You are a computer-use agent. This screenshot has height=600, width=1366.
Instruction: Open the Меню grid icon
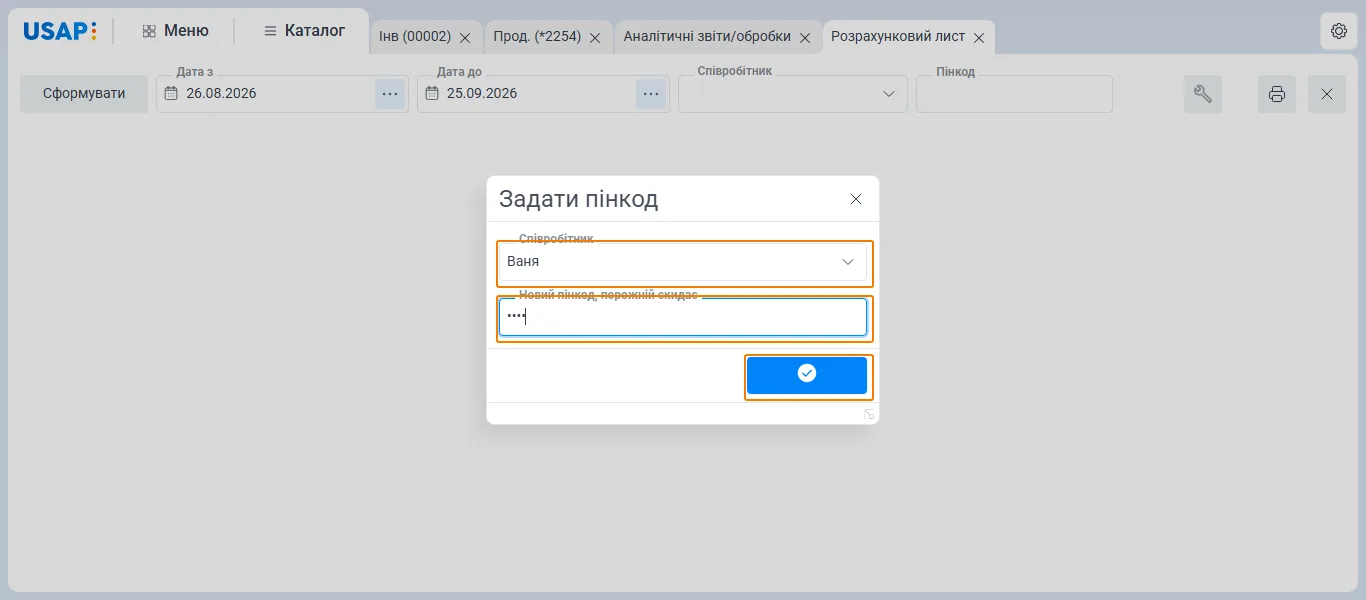(149, 31)
